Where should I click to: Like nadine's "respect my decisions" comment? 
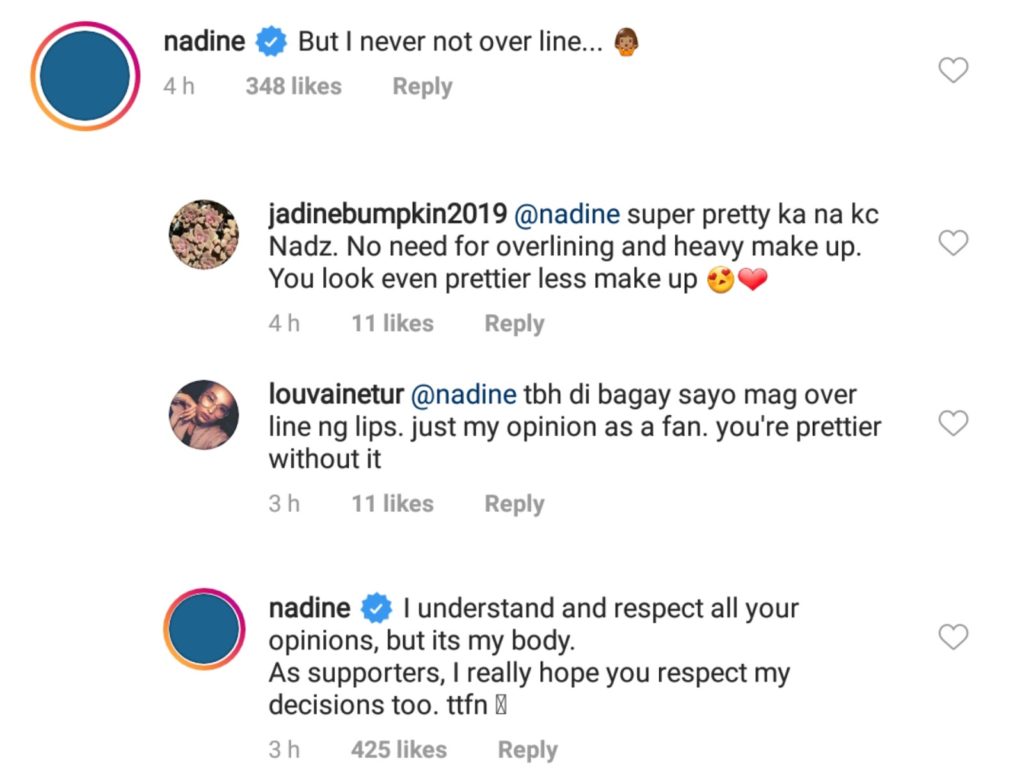[x=955, y=637]
